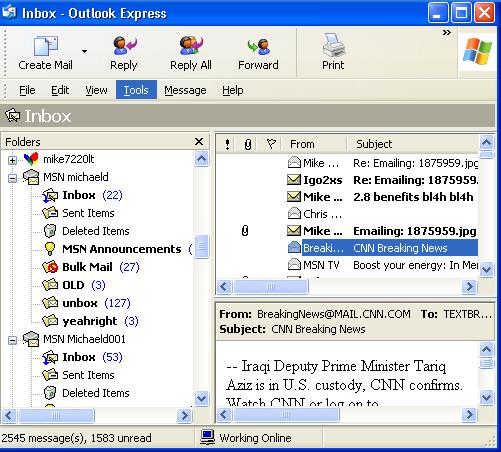Click the down arrow of folder list scrollbar
501x452 pixels.
(x=202, y=398)
